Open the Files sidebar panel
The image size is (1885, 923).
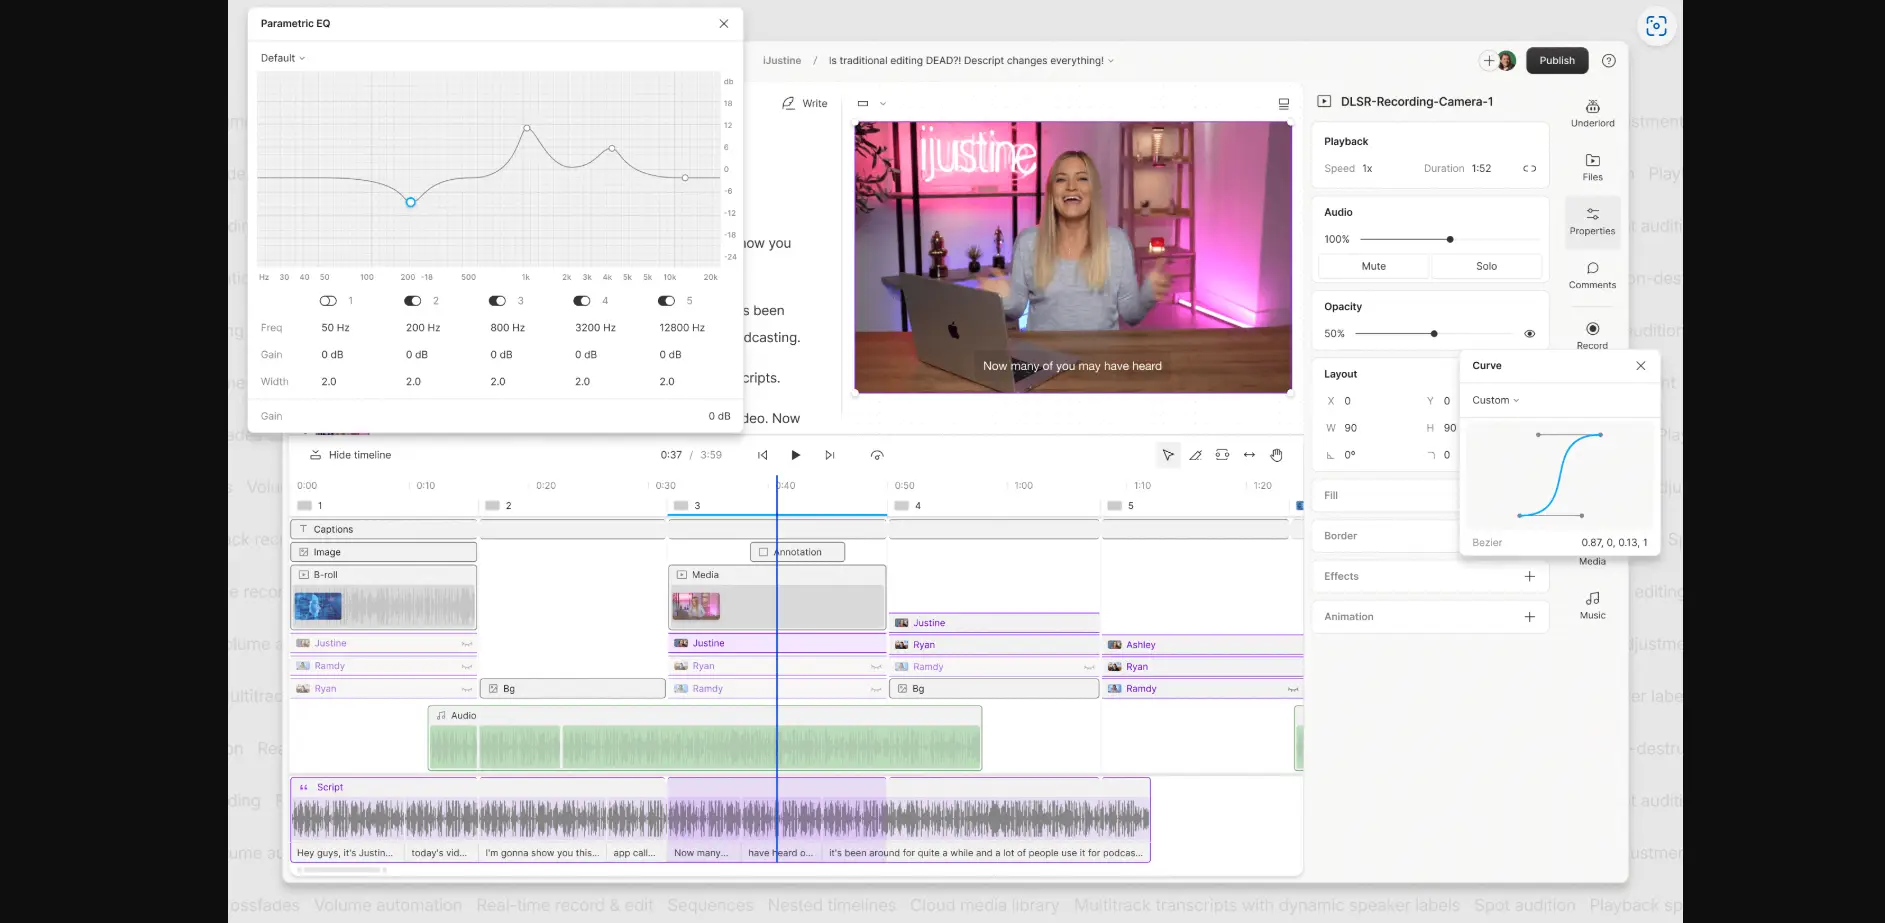[x=1592, y=167]
